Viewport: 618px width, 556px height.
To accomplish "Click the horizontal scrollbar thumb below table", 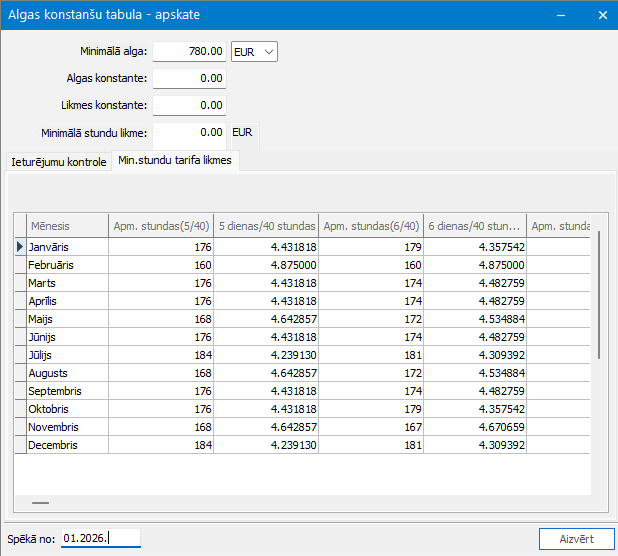I will pyautogui.click(x=41, y=503).
